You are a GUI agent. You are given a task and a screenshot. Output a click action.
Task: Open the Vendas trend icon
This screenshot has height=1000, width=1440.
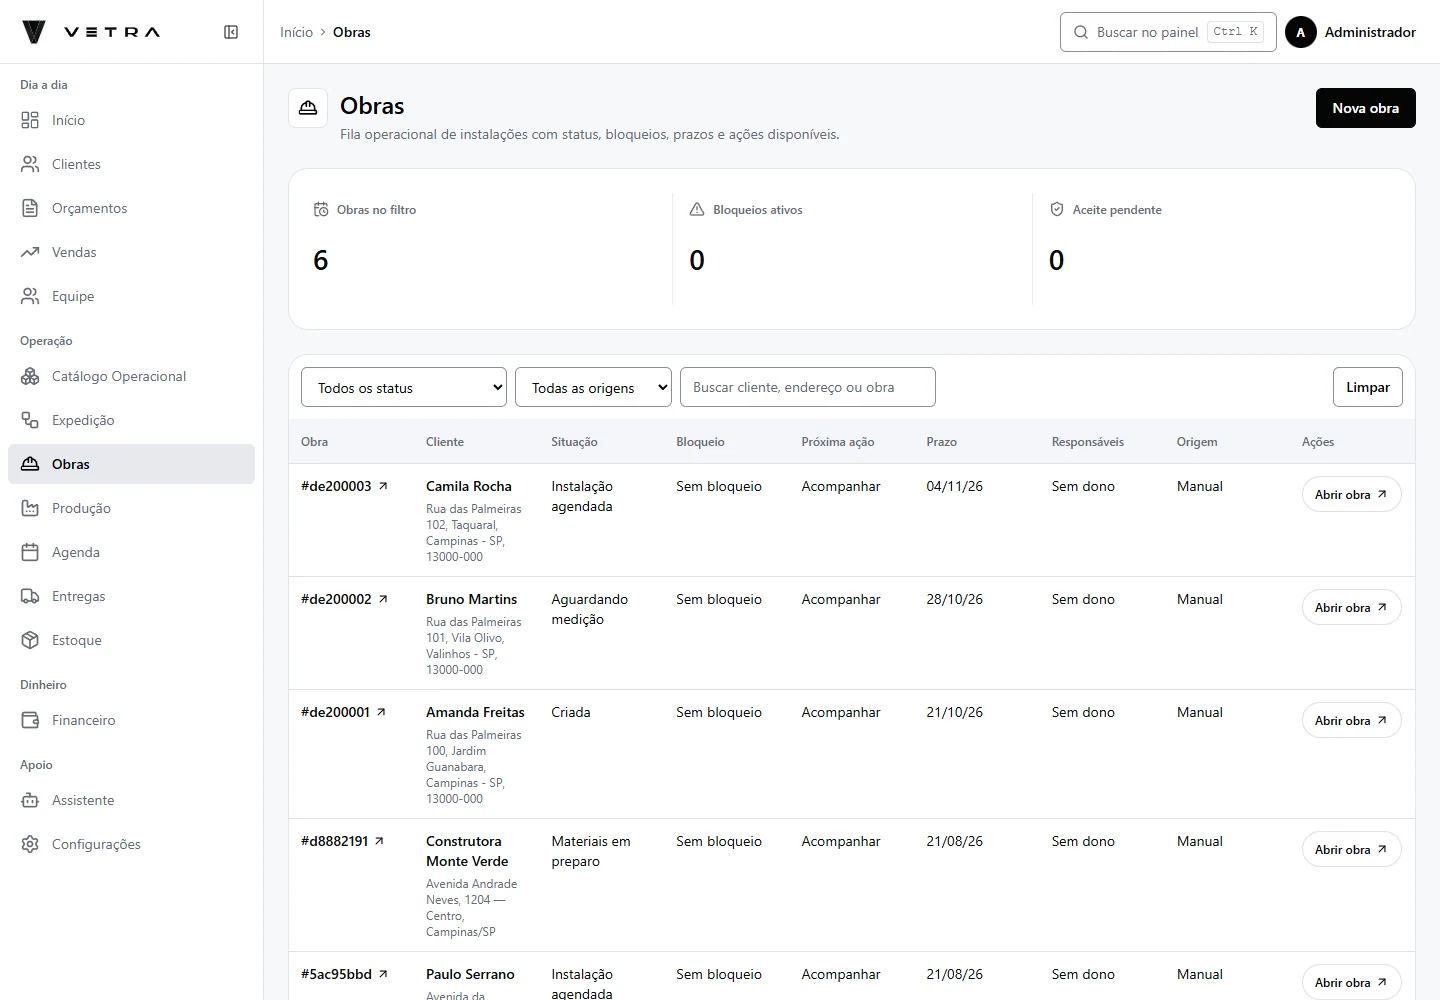coord(30,252)
